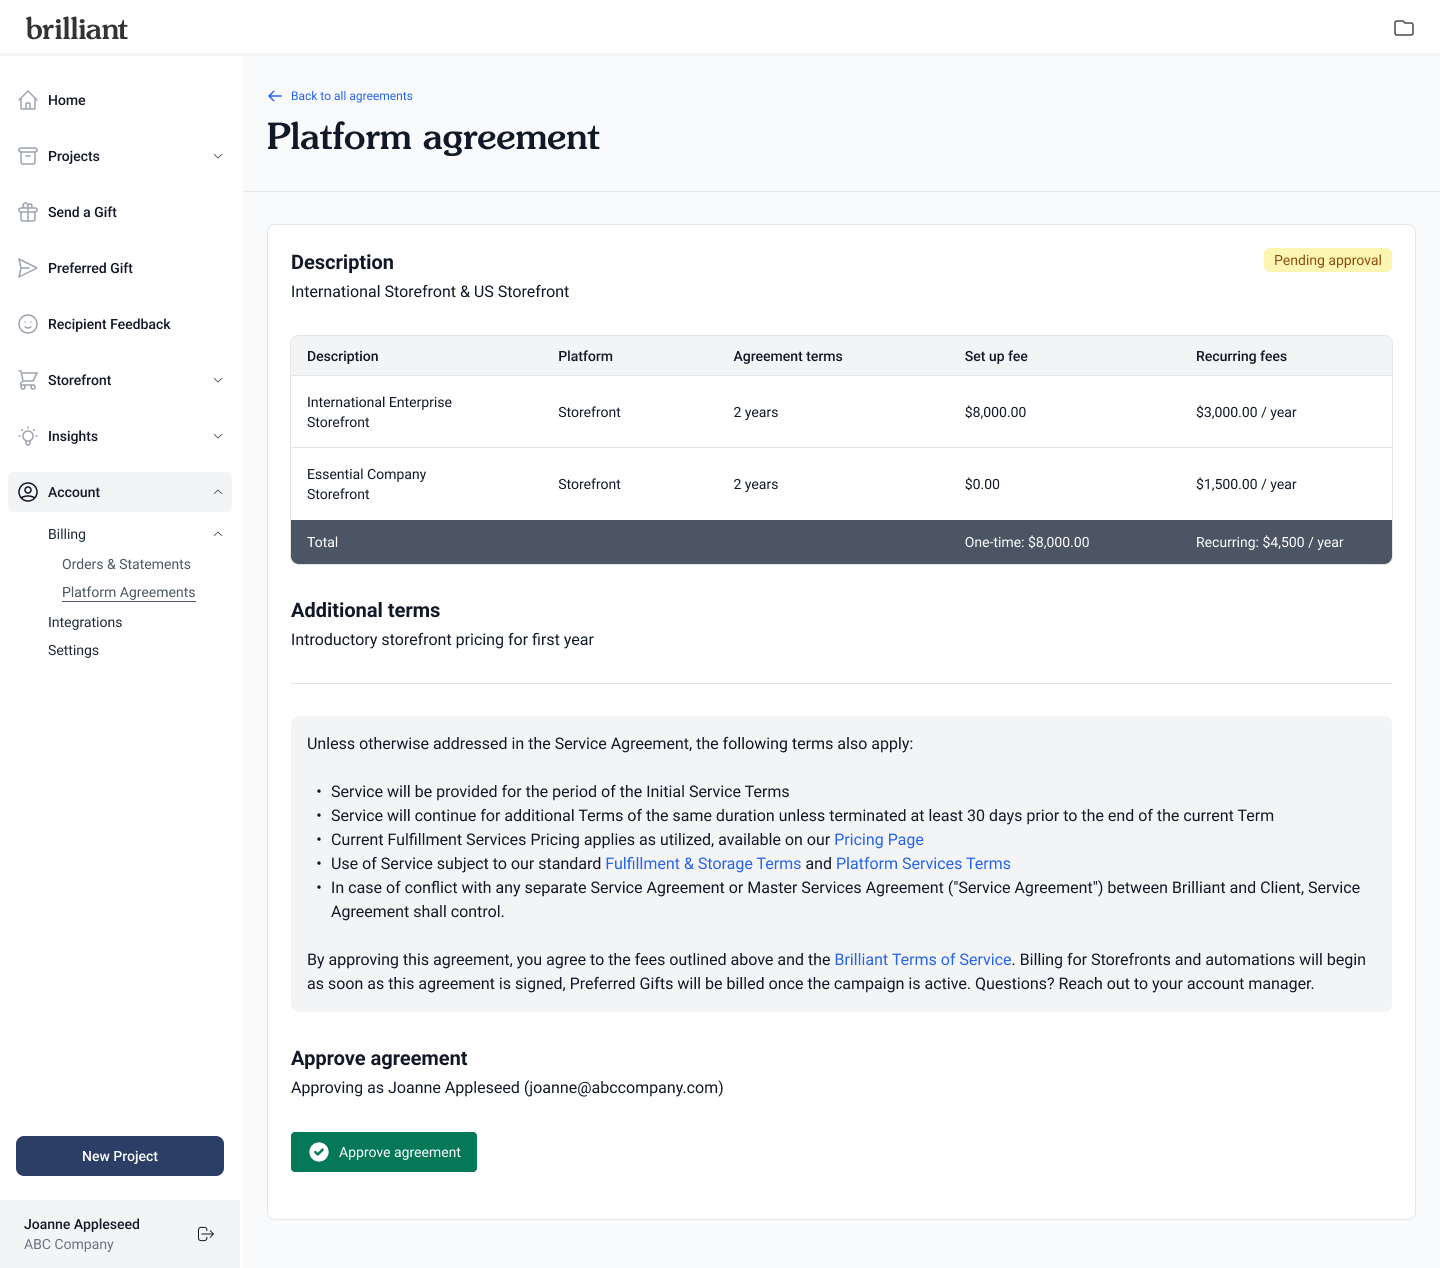Expand the Insights menu chevron
1440x1268 pixels.
218,436
